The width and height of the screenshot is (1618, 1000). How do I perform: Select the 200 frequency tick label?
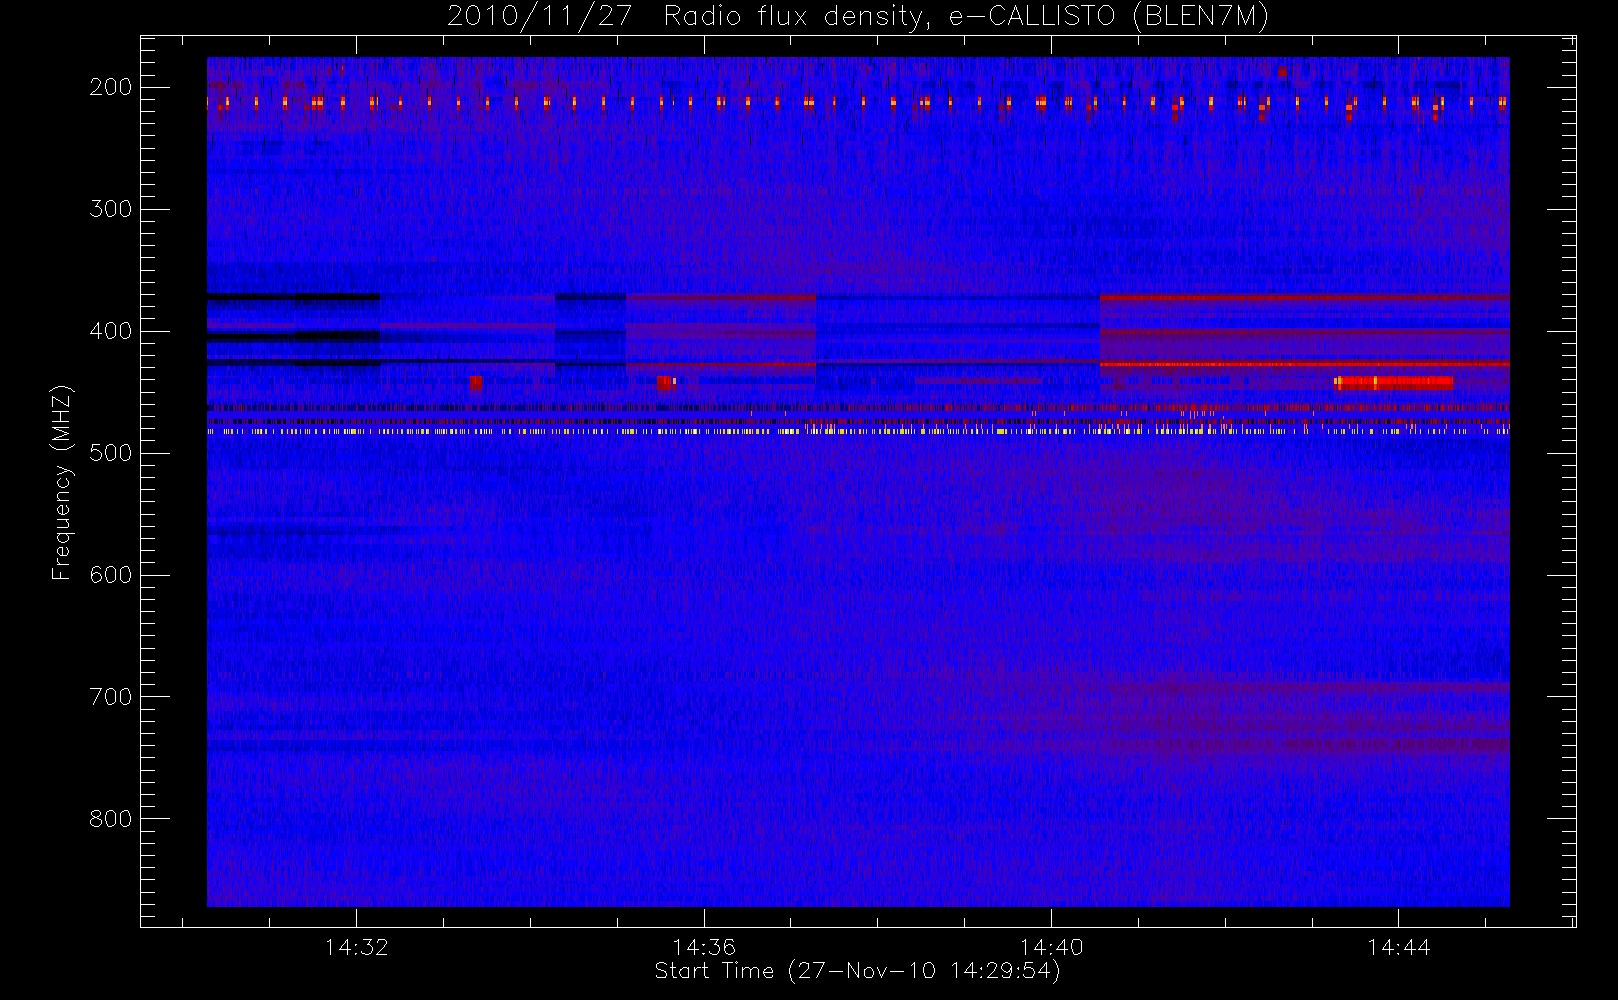click(111, 87)
